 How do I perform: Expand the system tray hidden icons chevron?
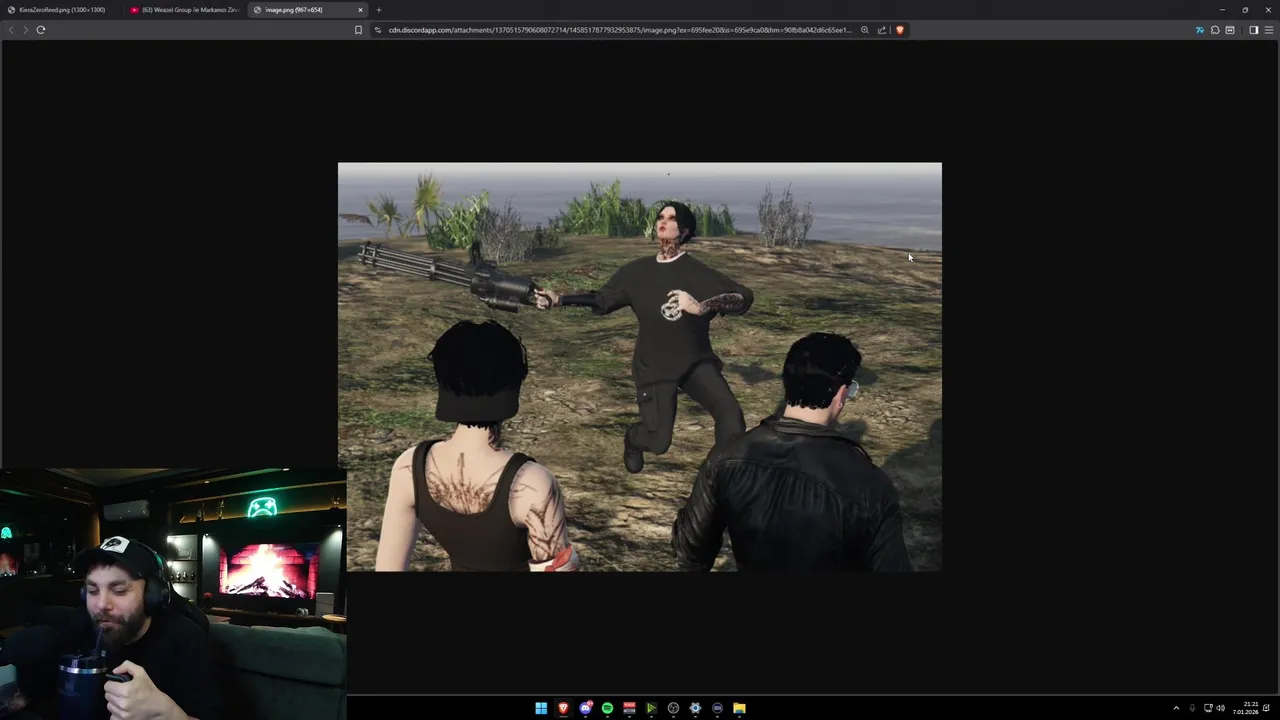tap(1176, 708)
